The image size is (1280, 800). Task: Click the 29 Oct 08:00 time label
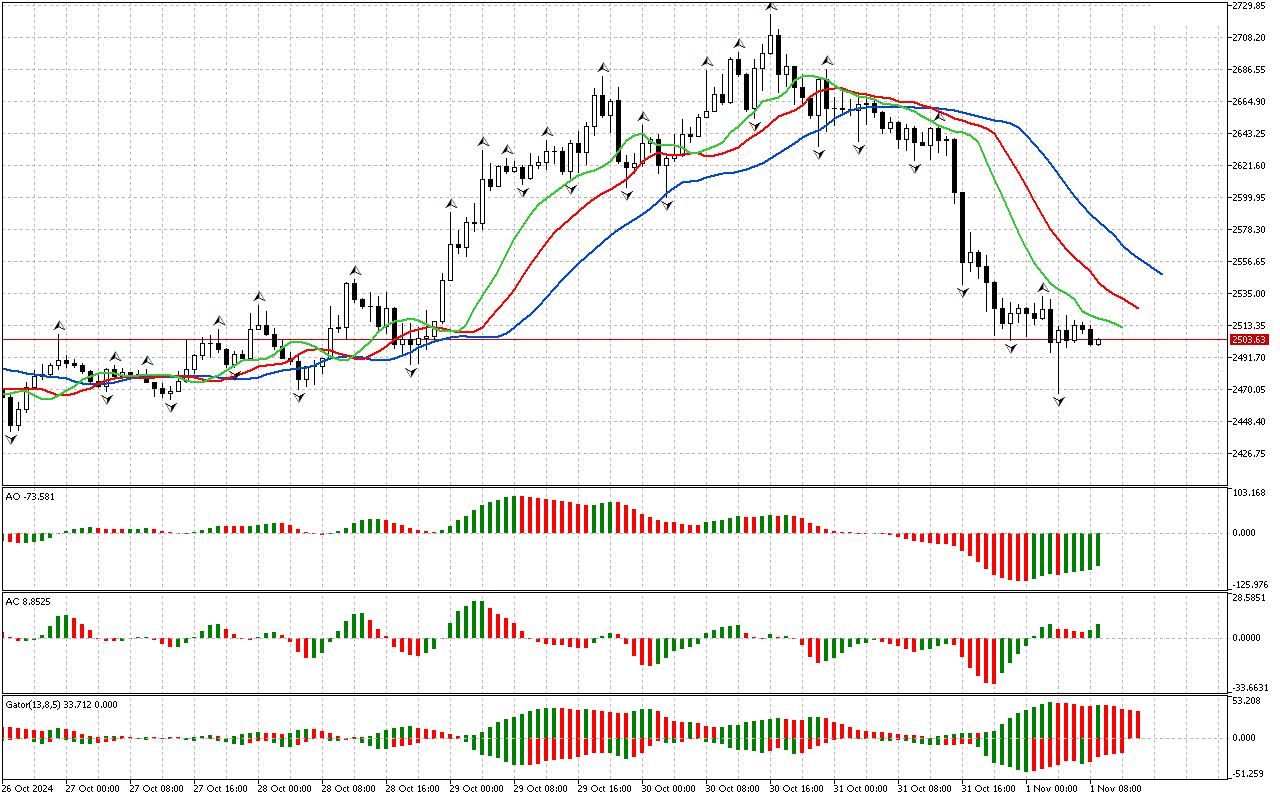[540, 789]
